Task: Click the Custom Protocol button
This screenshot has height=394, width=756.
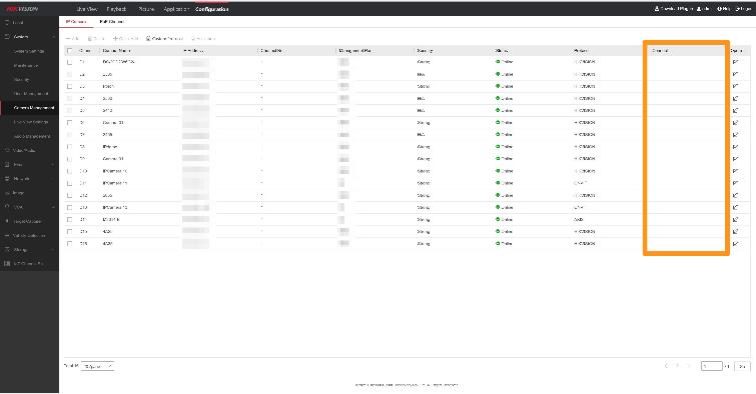Action: (x=164, y=38)
